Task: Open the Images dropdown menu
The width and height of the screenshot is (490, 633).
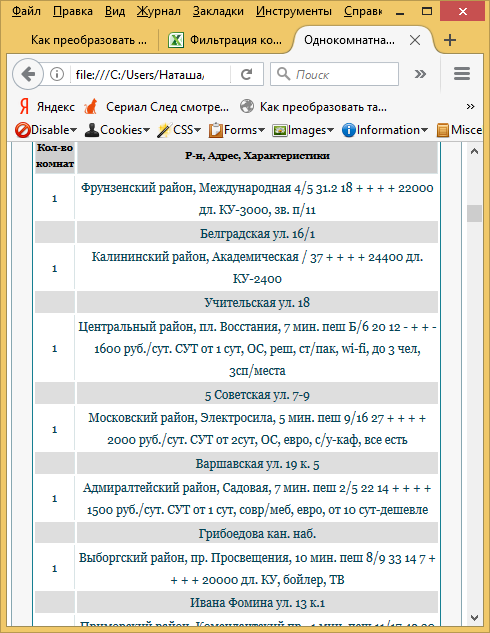Action: tap(303, 130)
